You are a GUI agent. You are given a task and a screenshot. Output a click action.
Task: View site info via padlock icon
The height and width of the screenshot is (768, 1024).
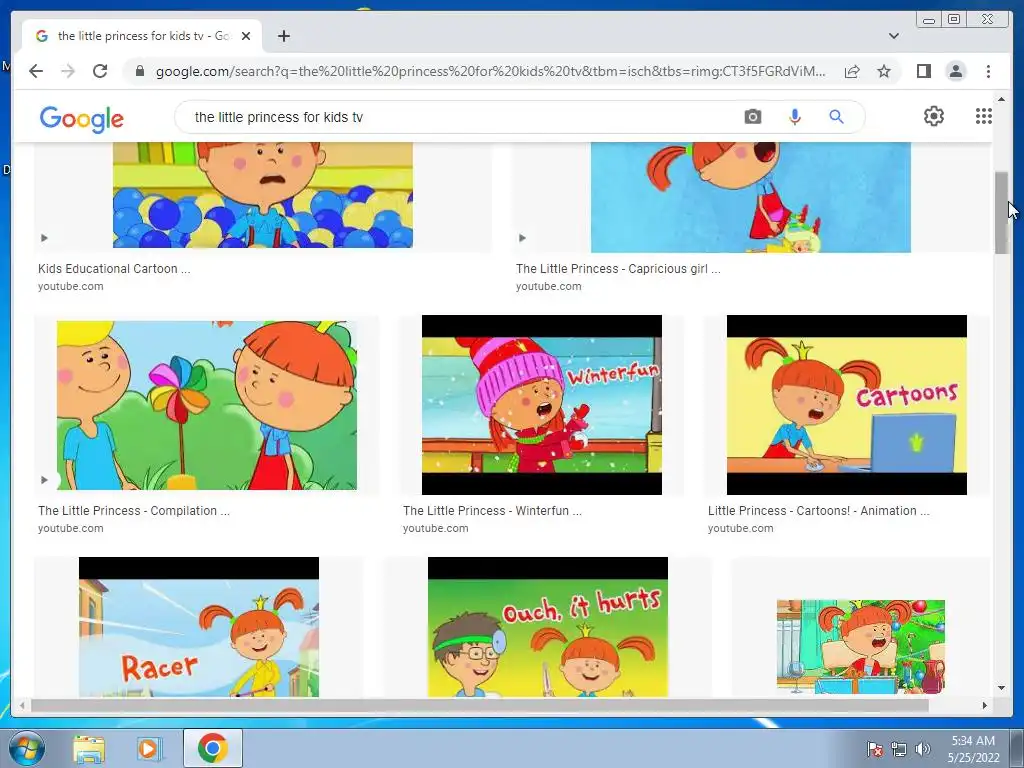click(139, 71)
